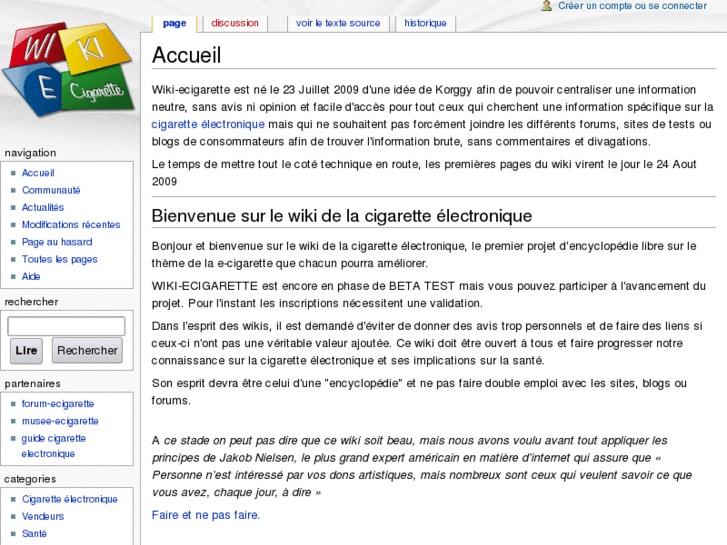
Task: Open 'Modifications récentes'
Action: 71,224
